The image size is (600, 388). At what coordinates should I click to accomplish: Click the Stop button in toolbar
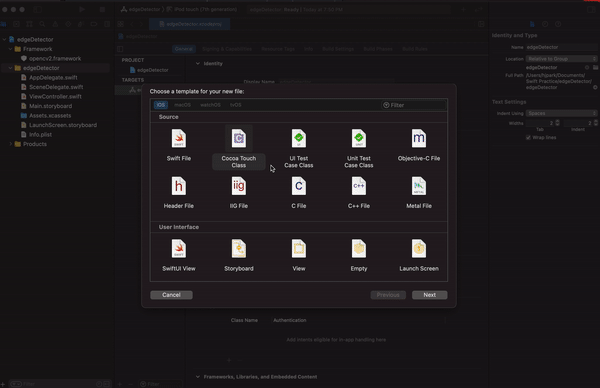(102, 10)
